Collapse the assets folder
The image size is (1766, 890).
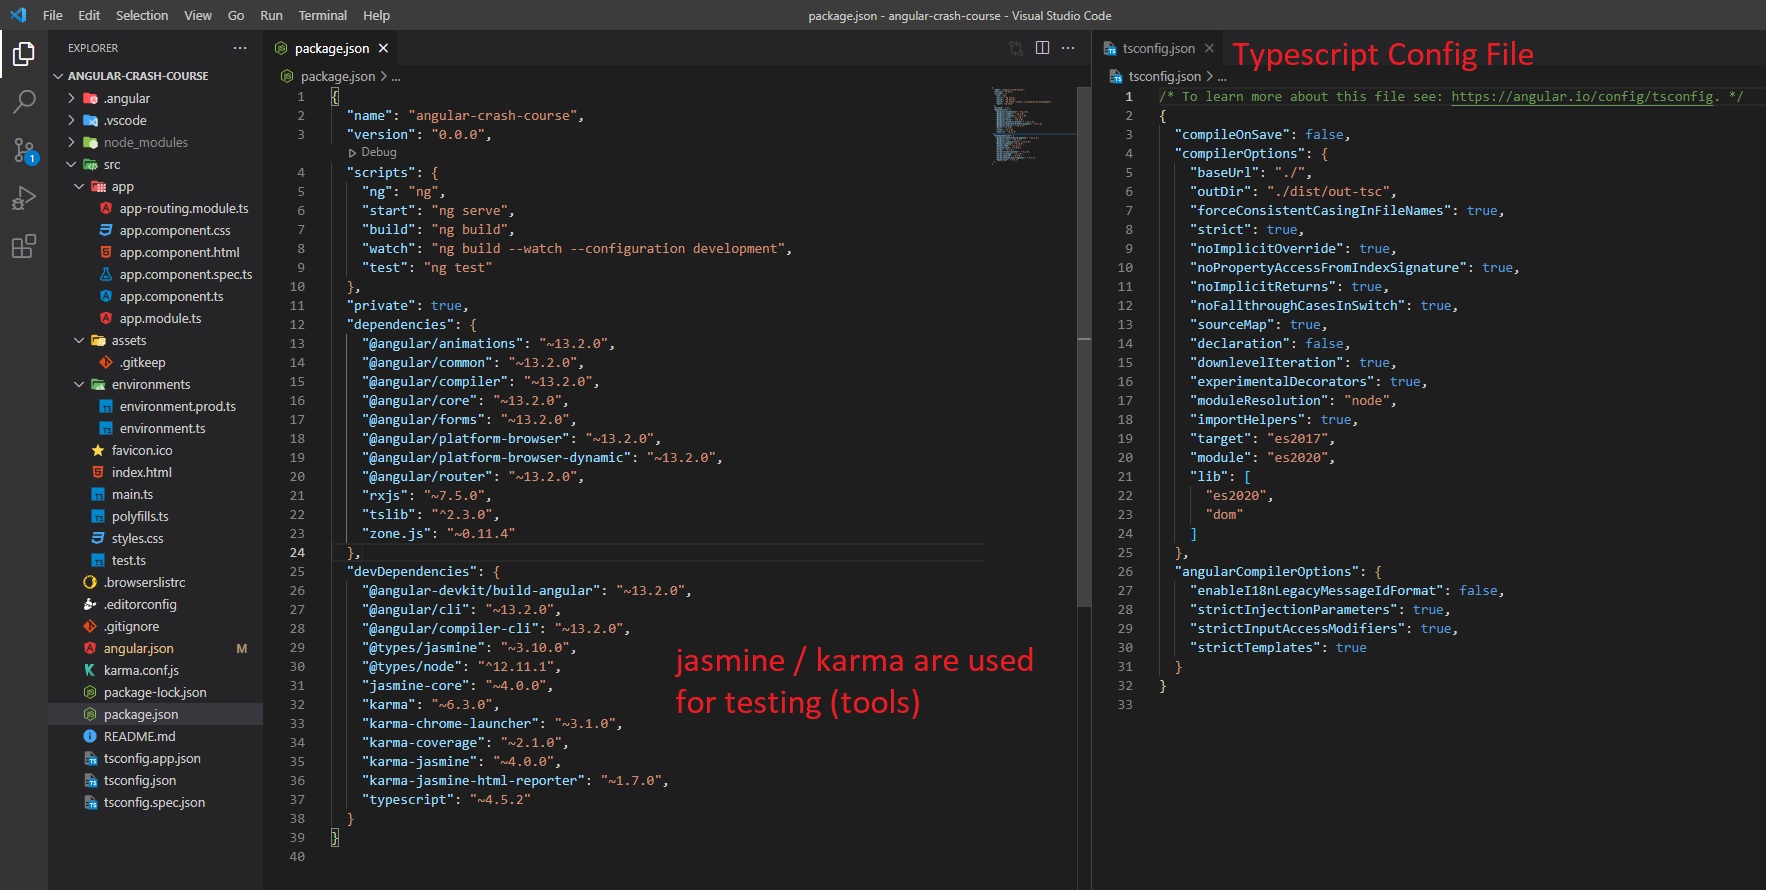point(155,340)
